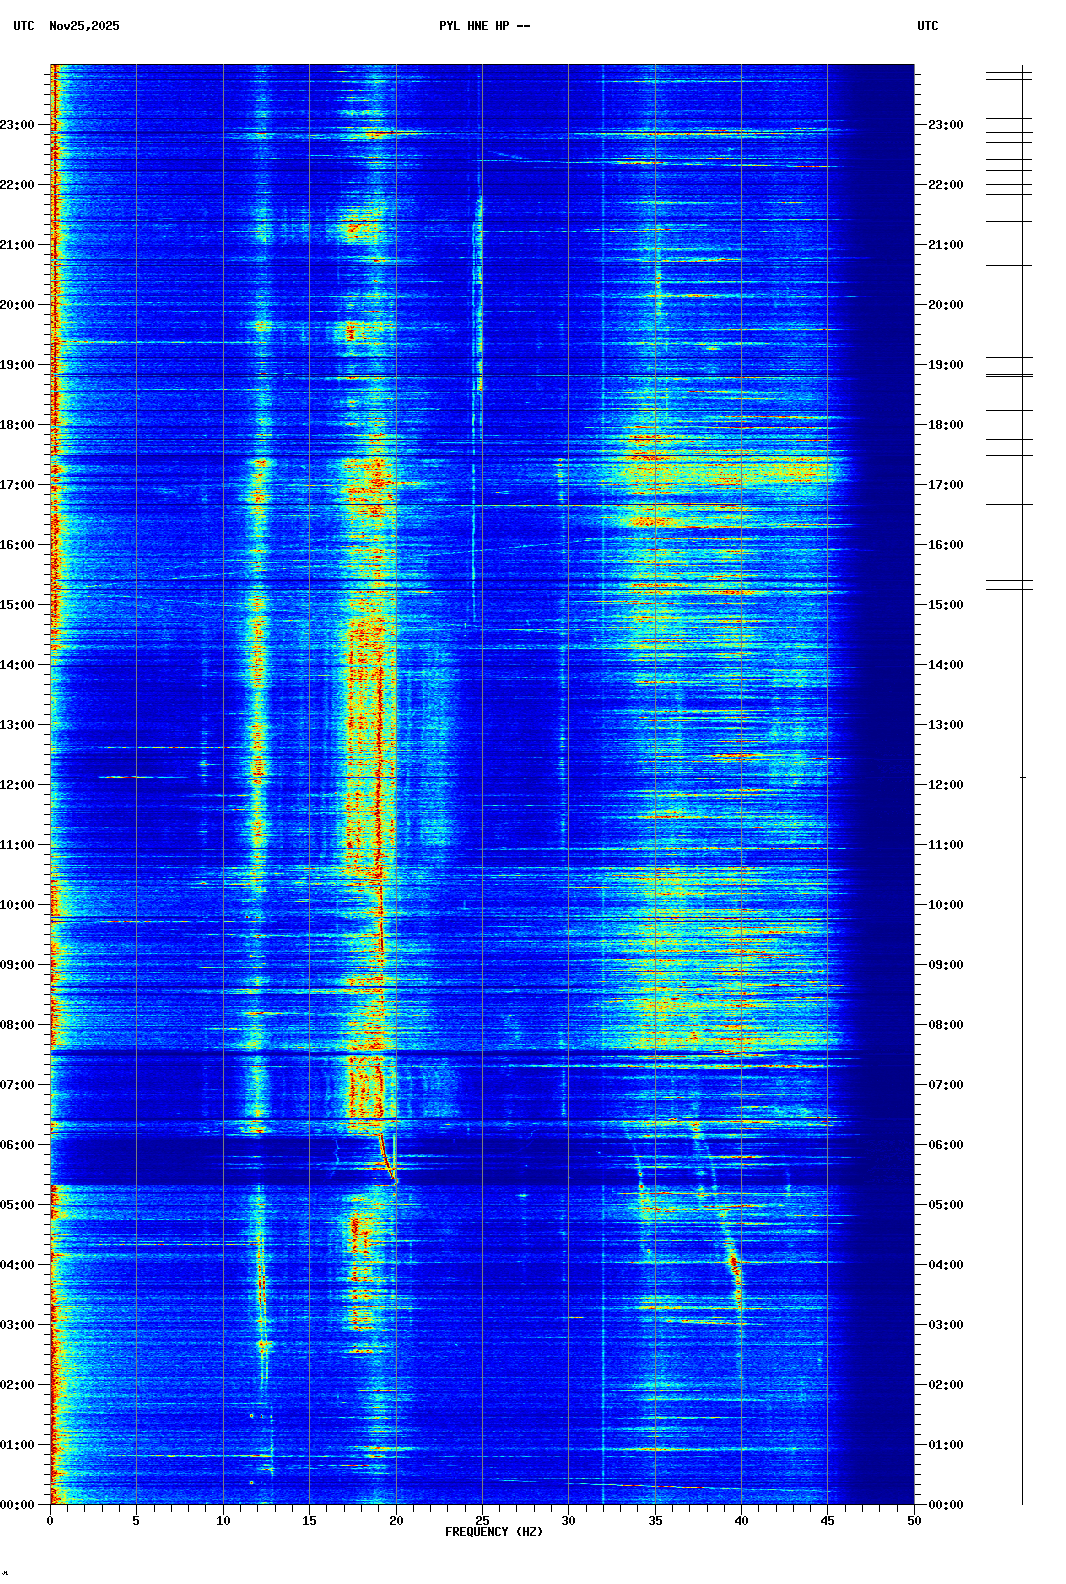Screen dimensions: 1066x1584
Task: Click the 09:00 label on right axis
Action: click(945, 965)
